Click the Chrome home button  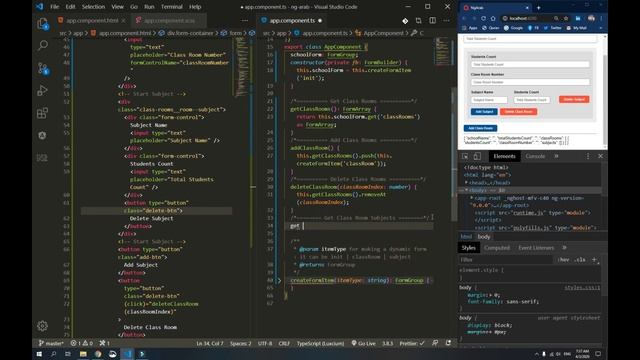(493, 18)
